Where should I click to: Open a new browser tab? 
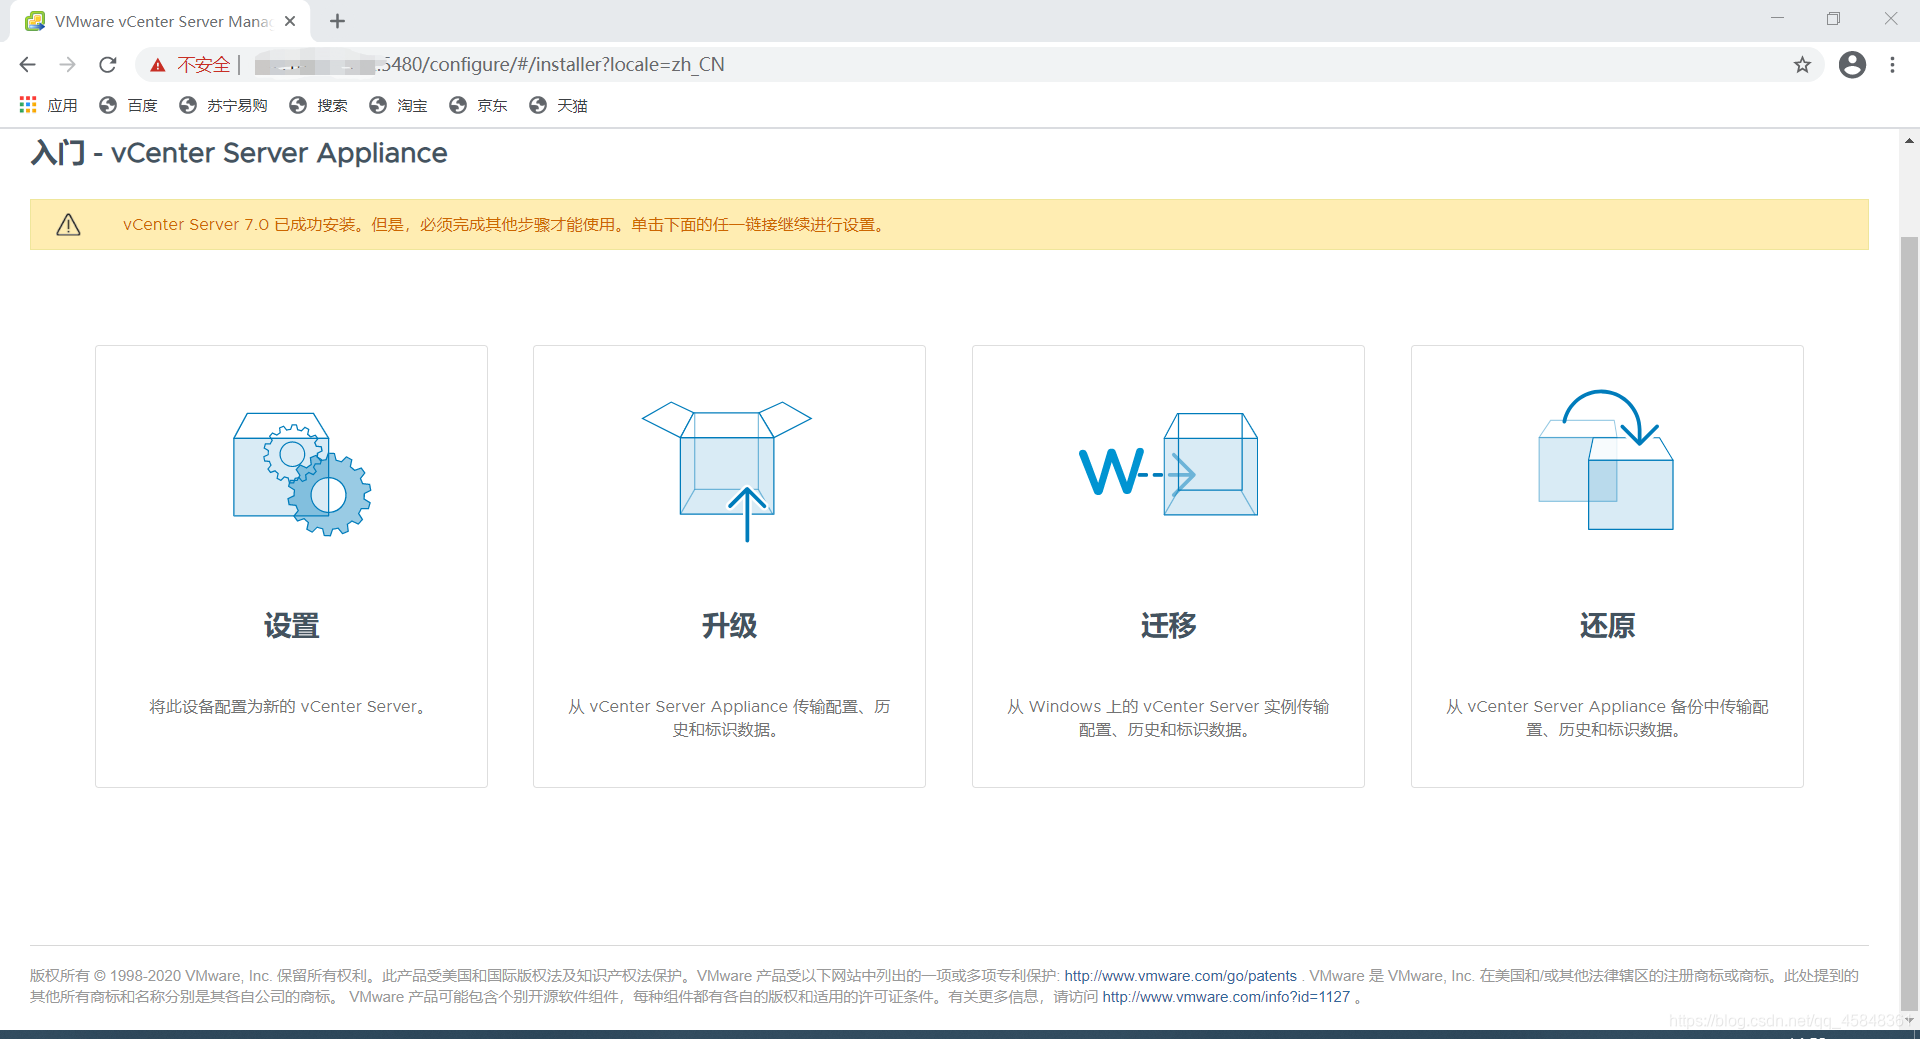click(337, 21)
